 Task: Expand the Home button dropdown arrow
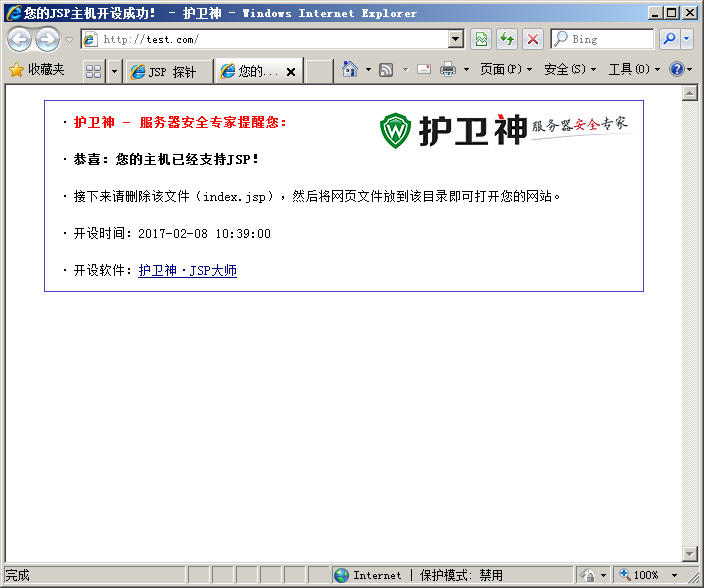(368, 70)
